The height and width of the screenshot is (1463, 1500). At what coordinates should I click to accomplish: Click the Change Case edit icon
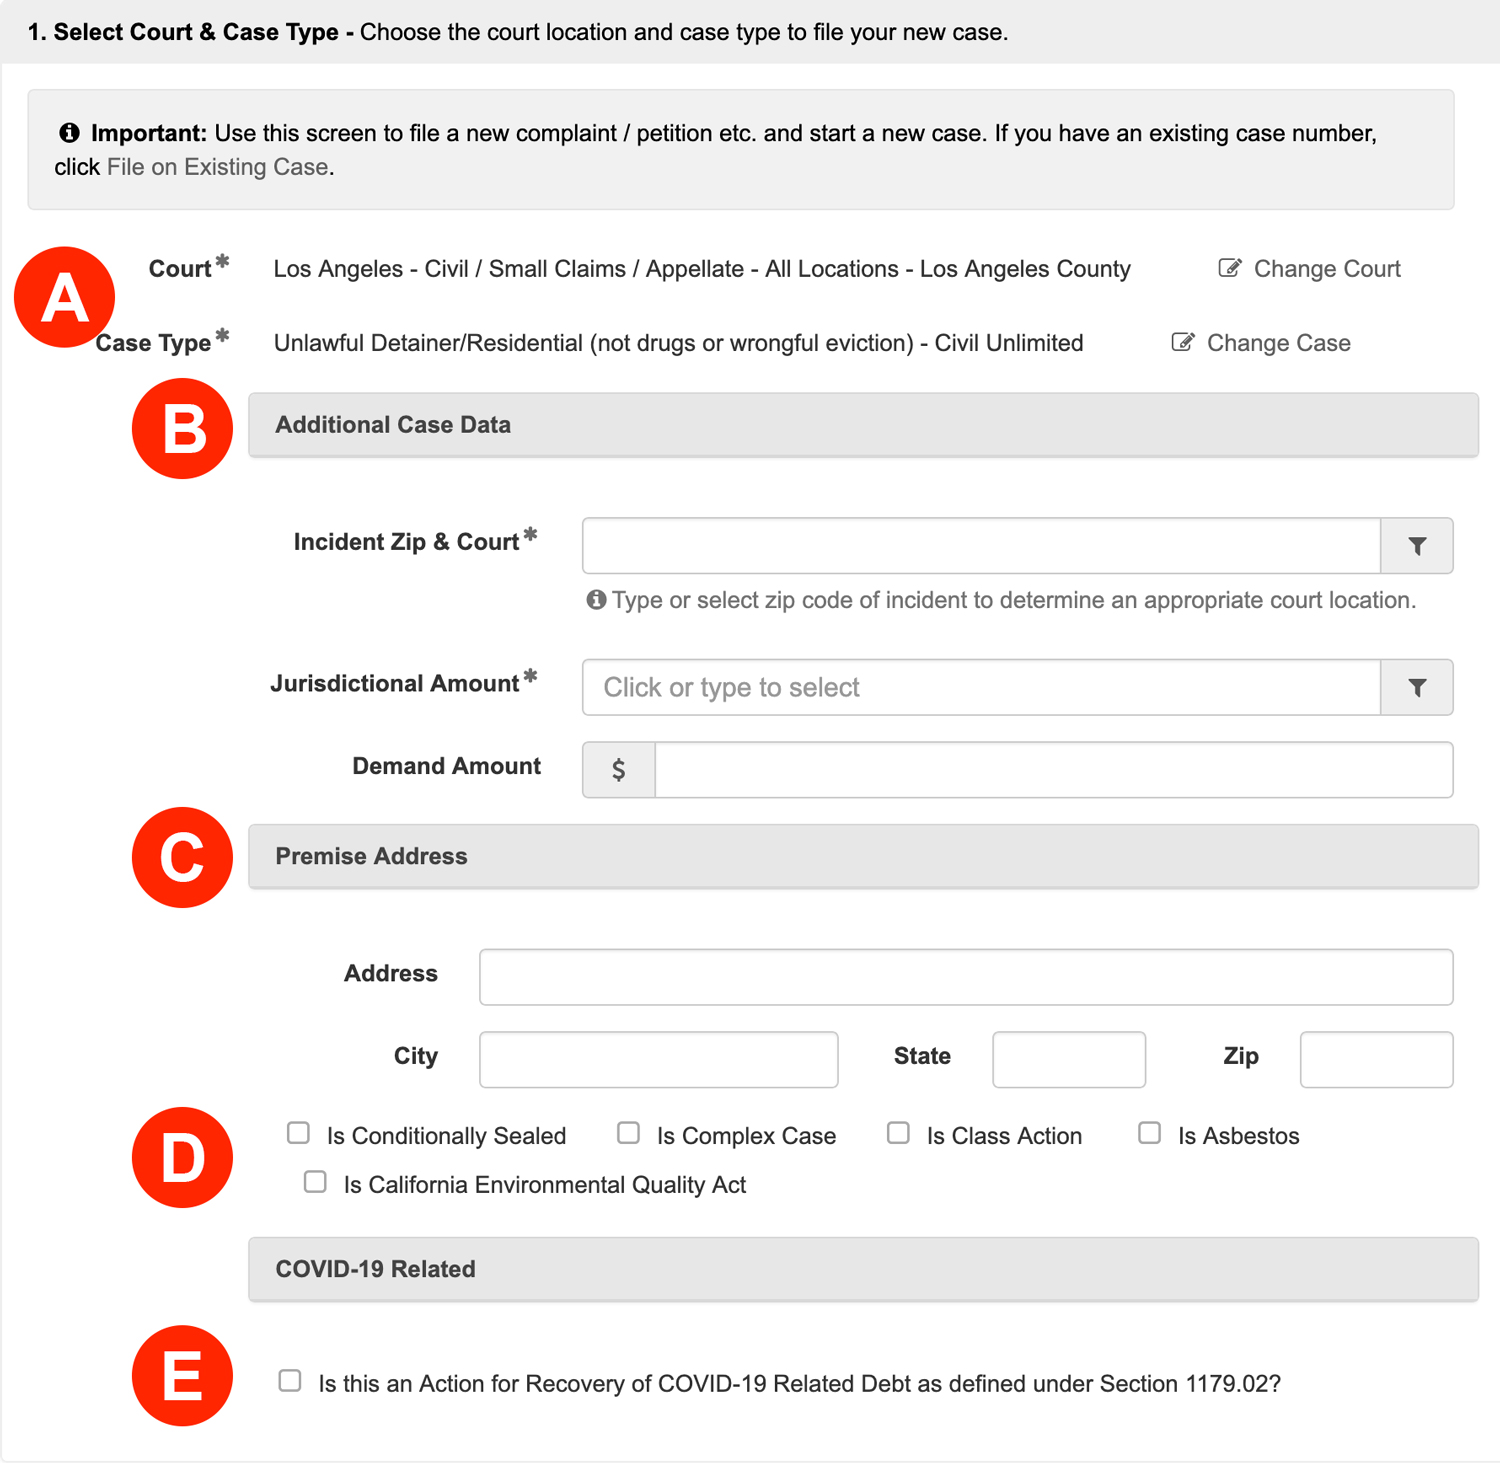[x=1182, y=343]
